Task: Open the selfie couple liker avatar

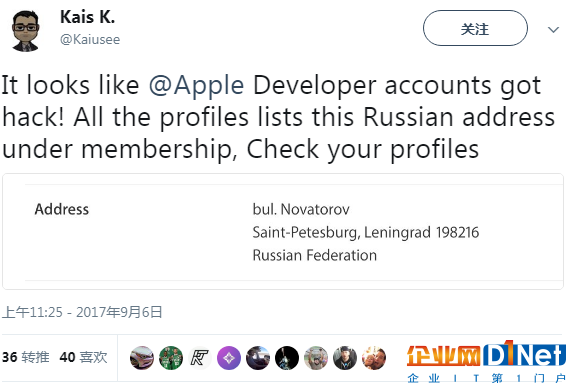Action: point(374,358)
